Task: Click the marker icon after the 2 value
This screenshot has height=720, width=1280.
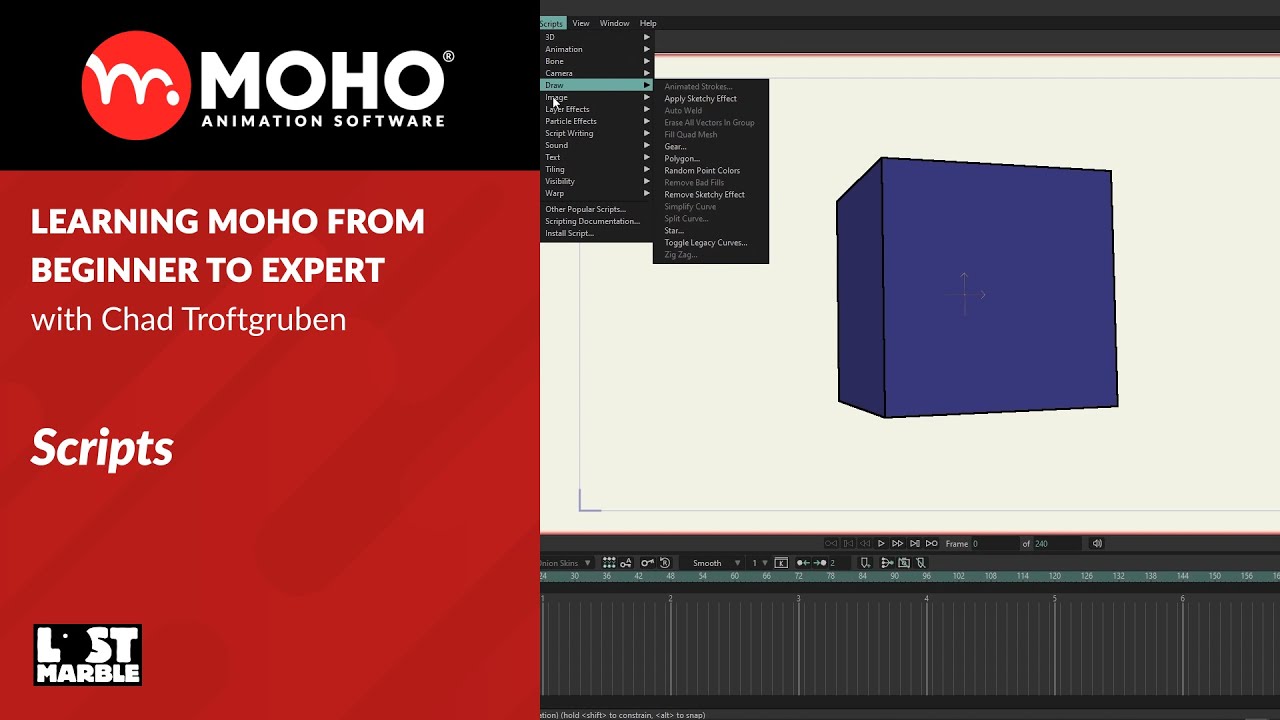Action: (x=865, y=563)
